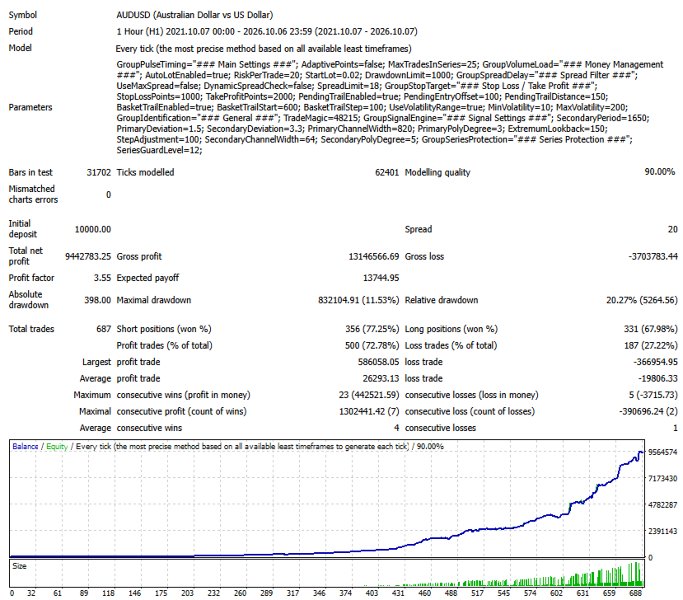
Task: Select the Mismatched charts errors value 0
Action: point(108,195)
